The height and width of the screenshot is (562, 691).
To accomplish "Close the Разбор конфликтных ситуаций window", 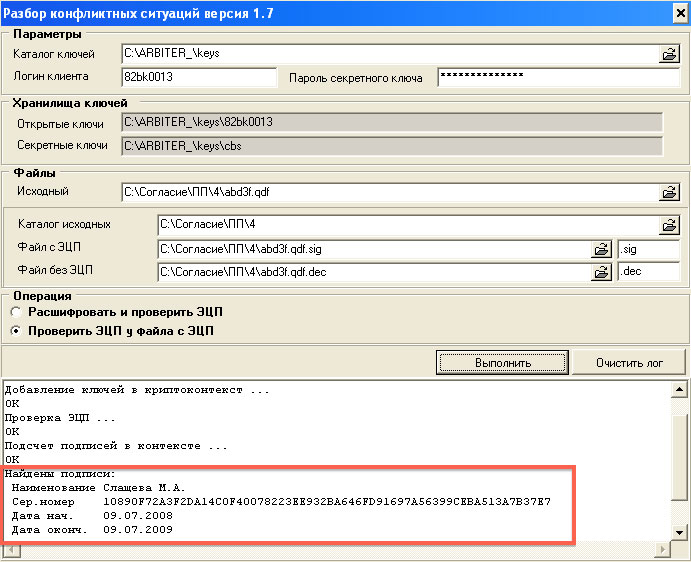I will coord(675,12).
